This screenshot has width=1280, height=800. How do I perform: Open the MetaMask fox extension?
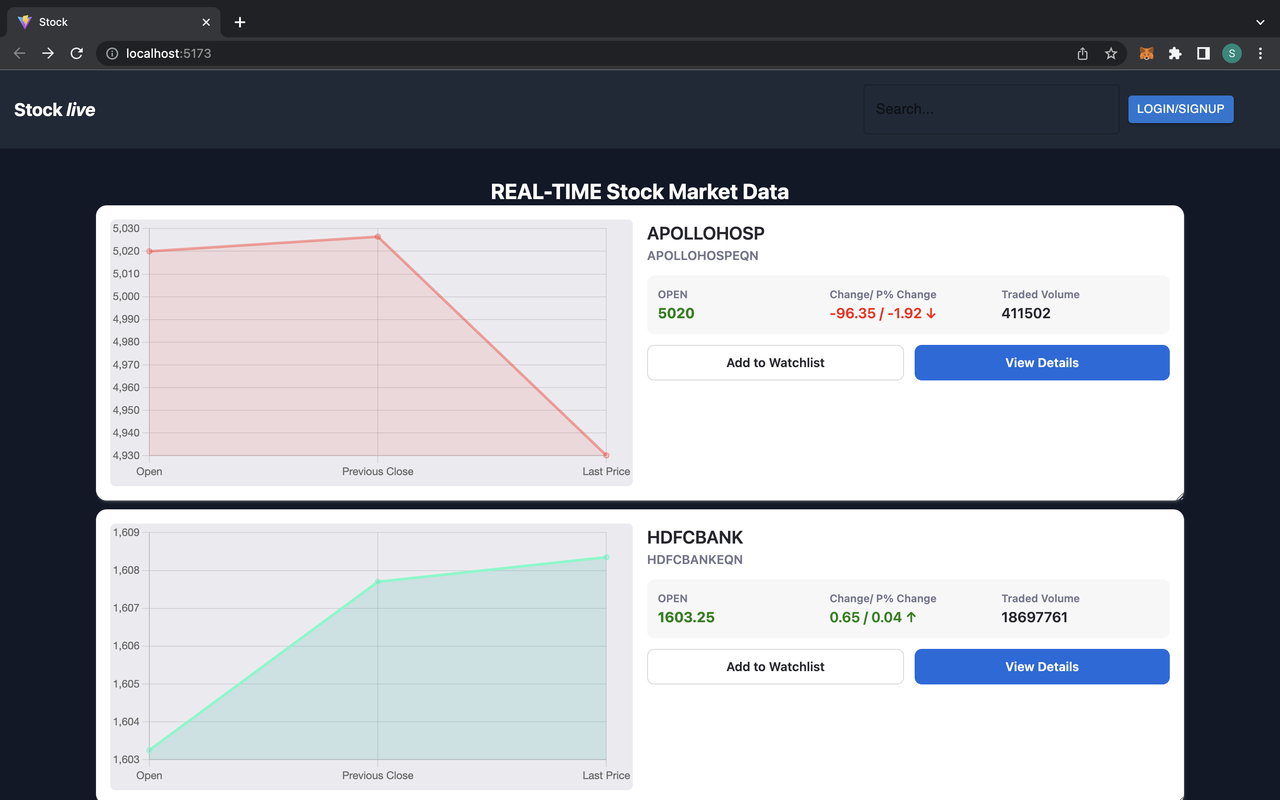tap(1146, 53)
